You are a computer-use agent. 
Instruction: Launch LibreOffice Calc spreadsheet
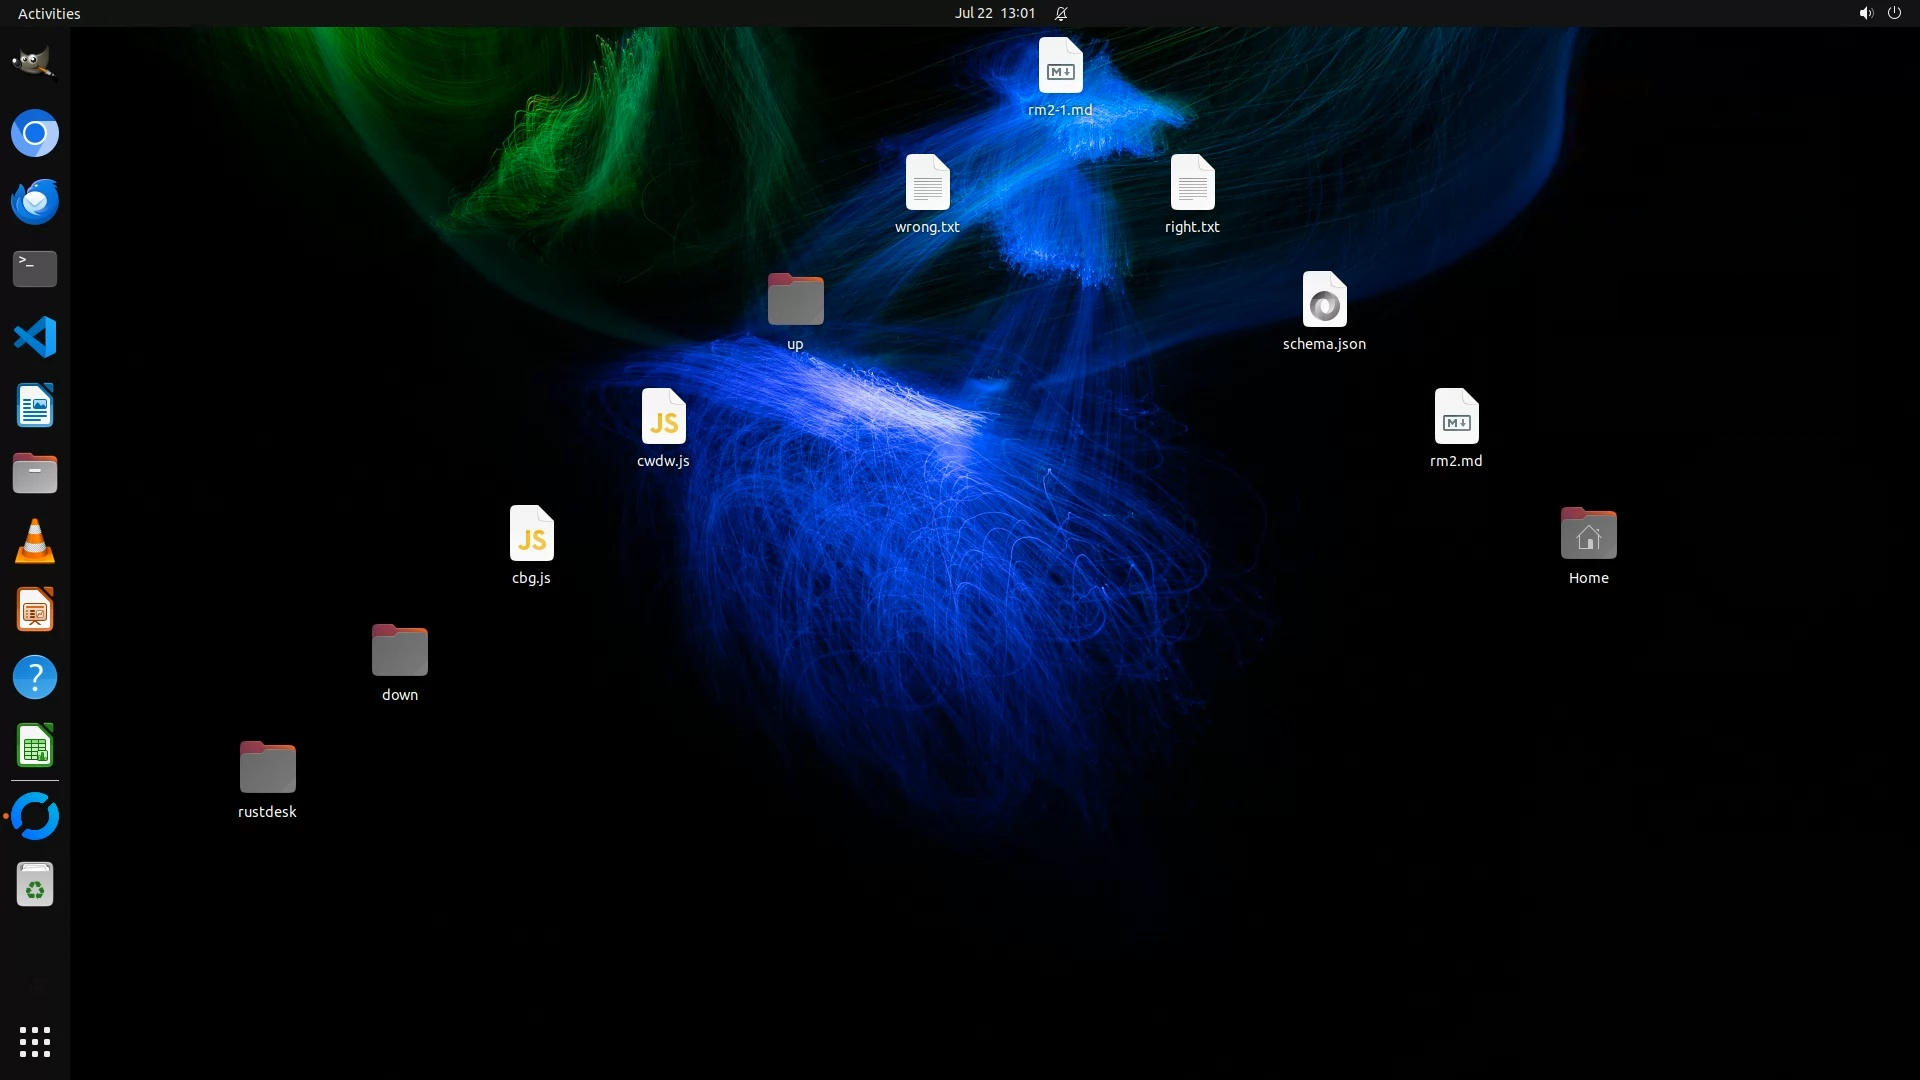34,746
